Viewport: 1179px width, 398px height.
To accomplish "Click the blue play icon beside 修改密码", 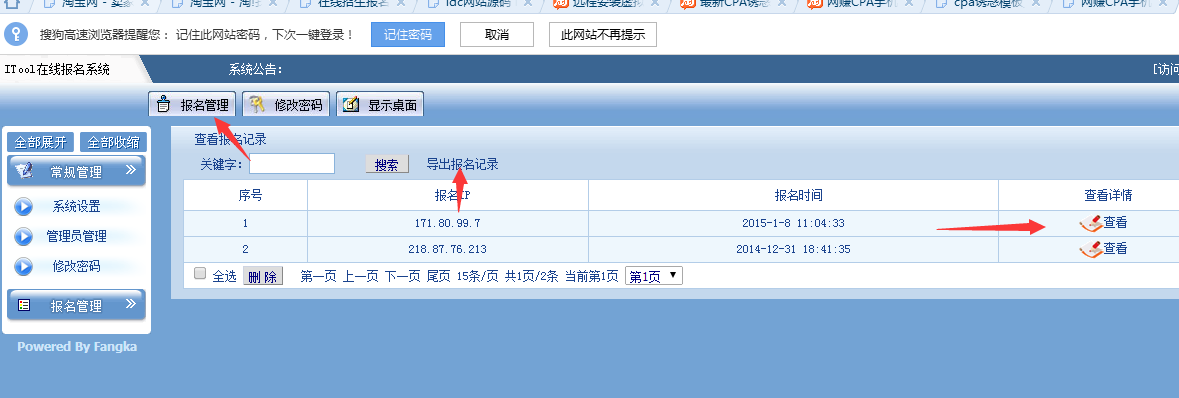I will pyautogui.click(x=24, y=266).
